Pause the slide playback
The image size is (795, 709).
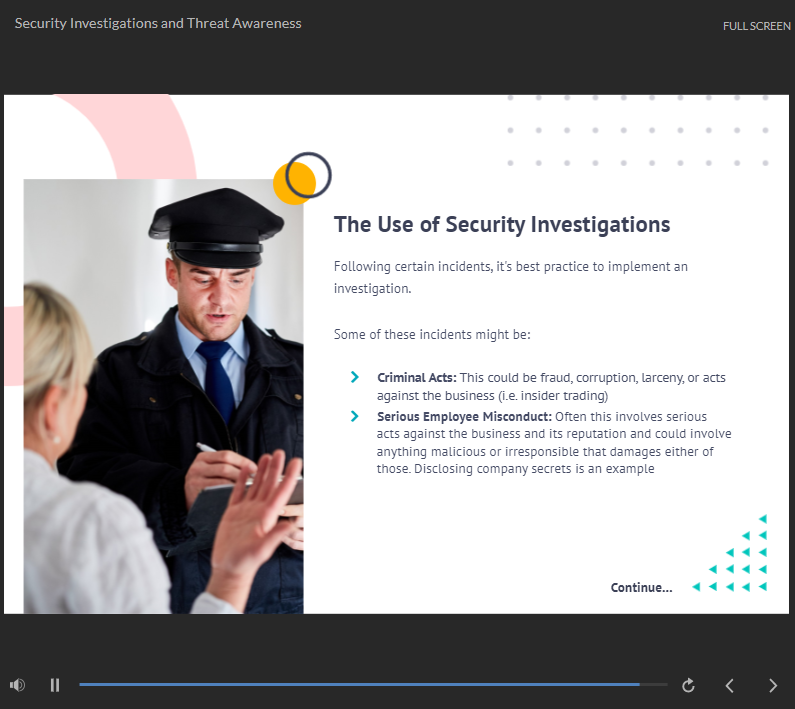click(55, 685)
